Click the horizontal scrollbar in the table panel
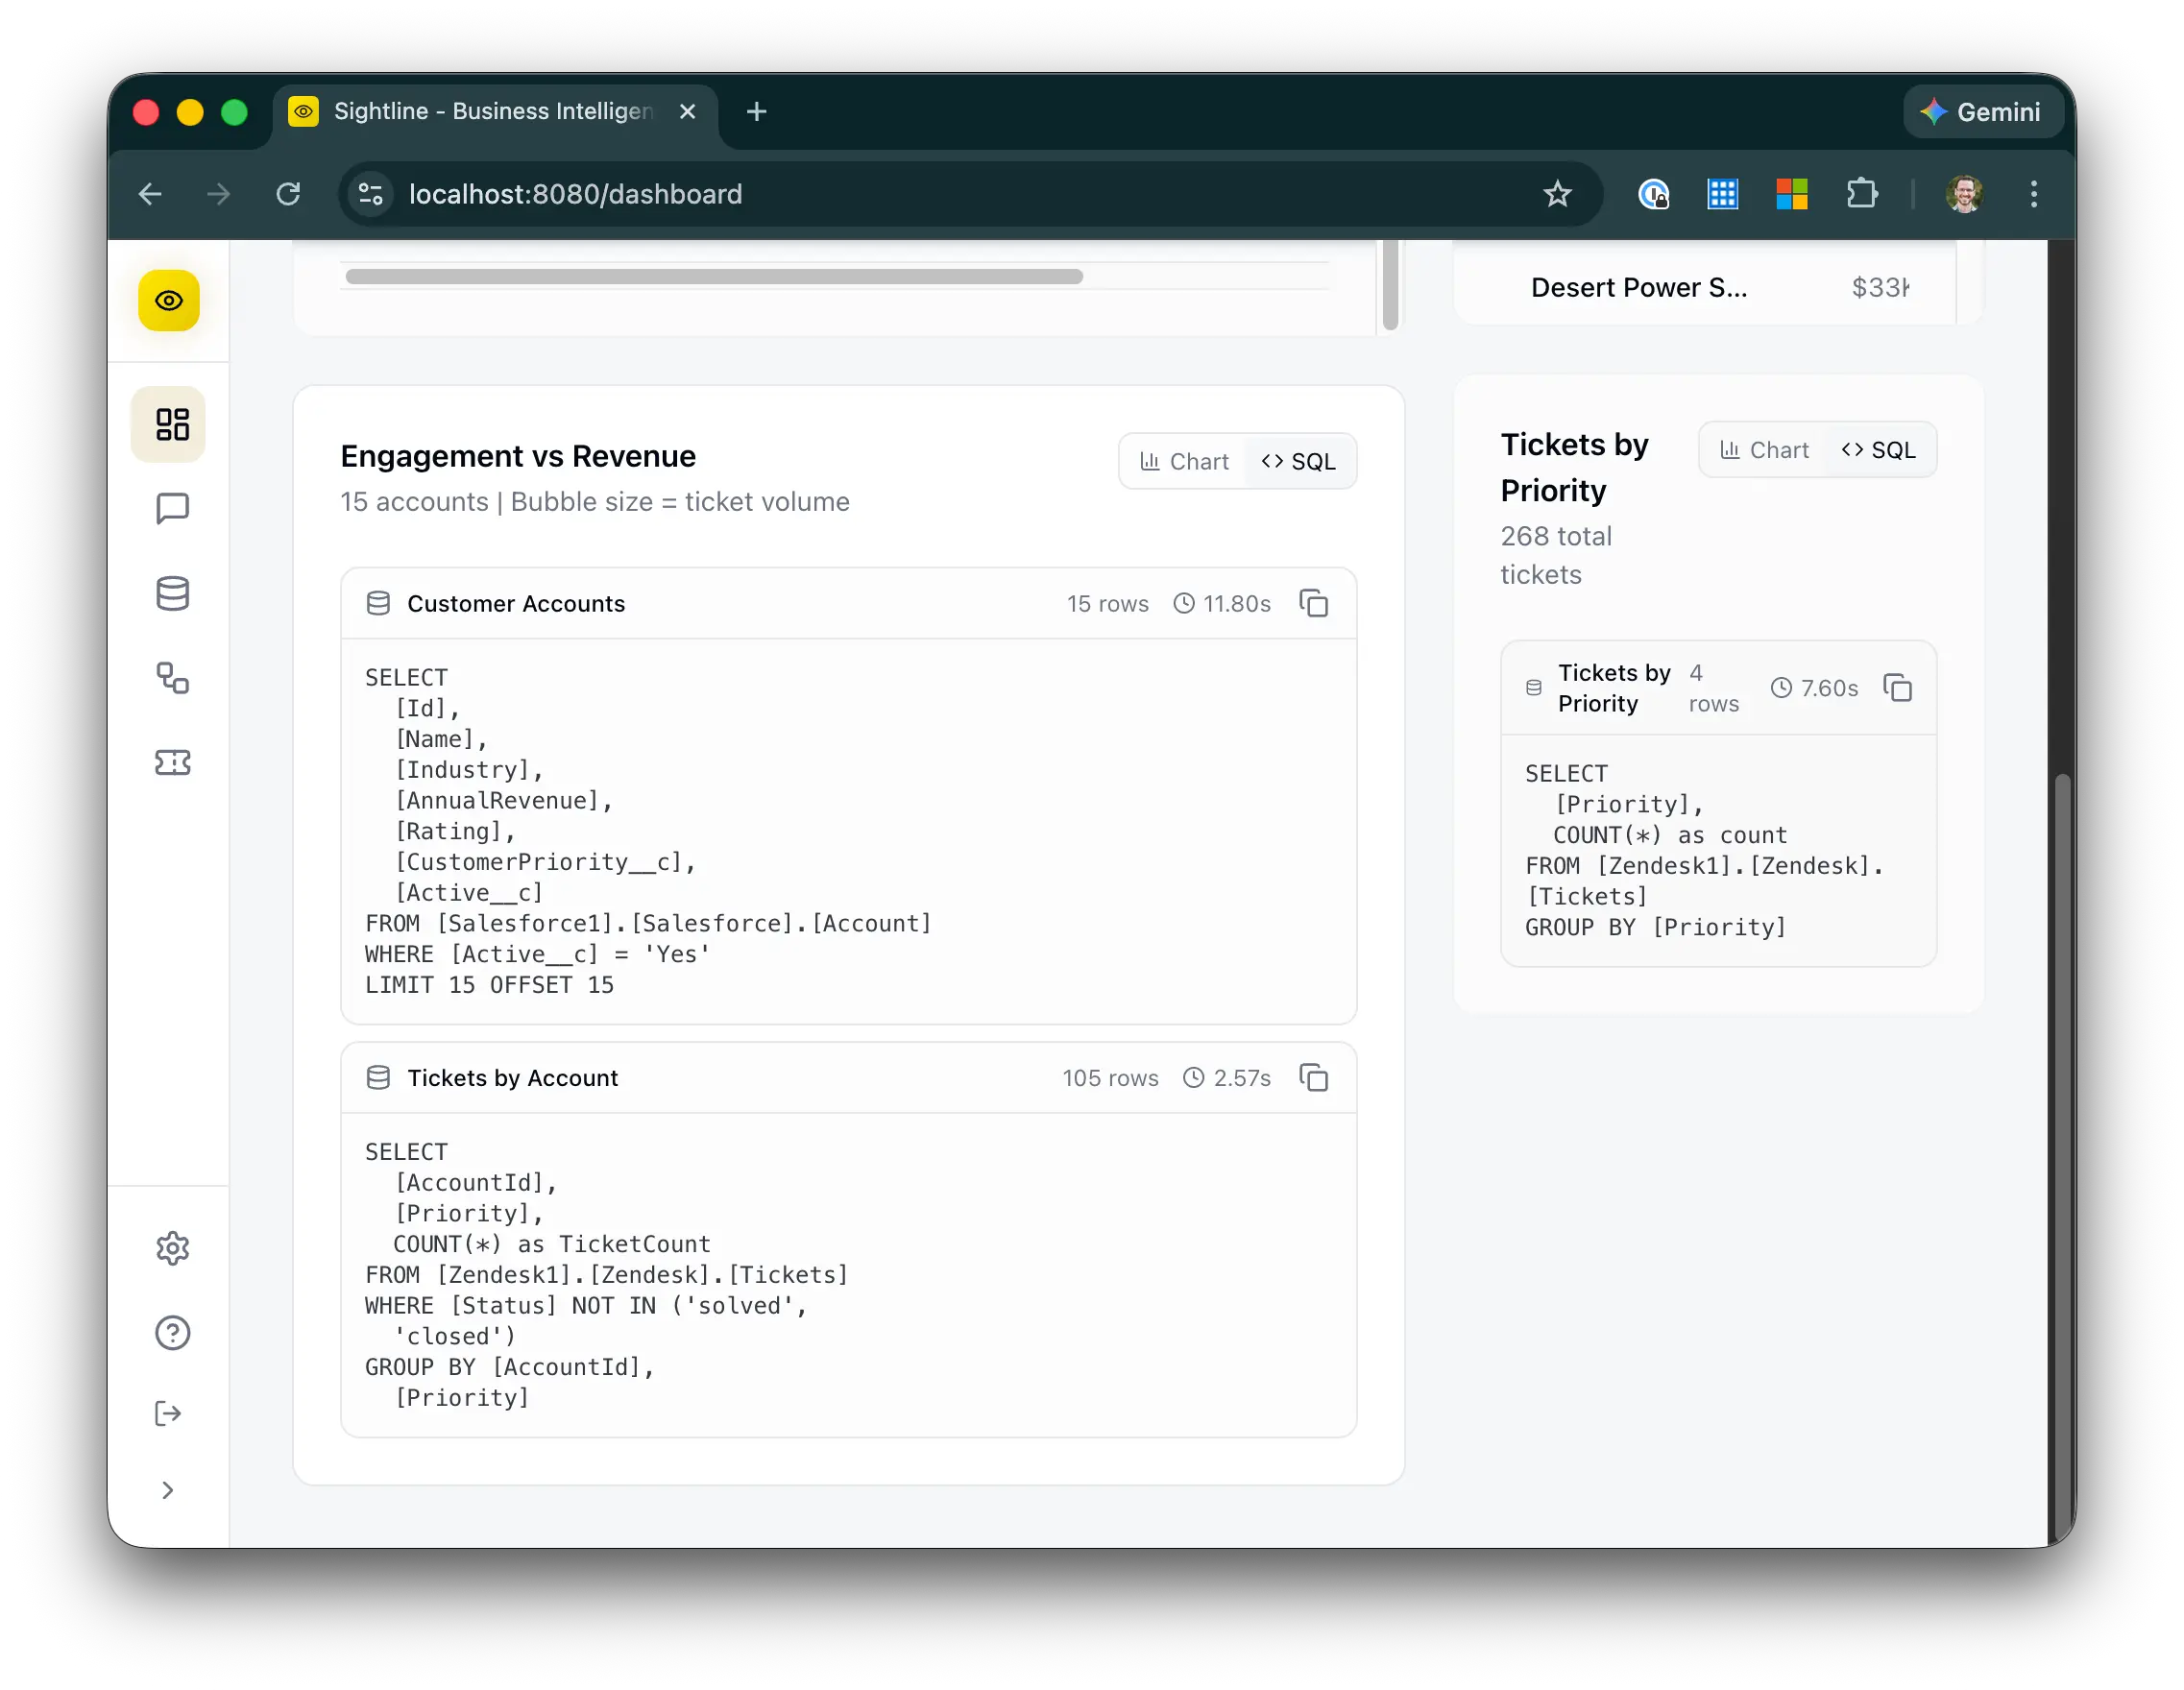 pyautogui.click(x=713, y=276)
